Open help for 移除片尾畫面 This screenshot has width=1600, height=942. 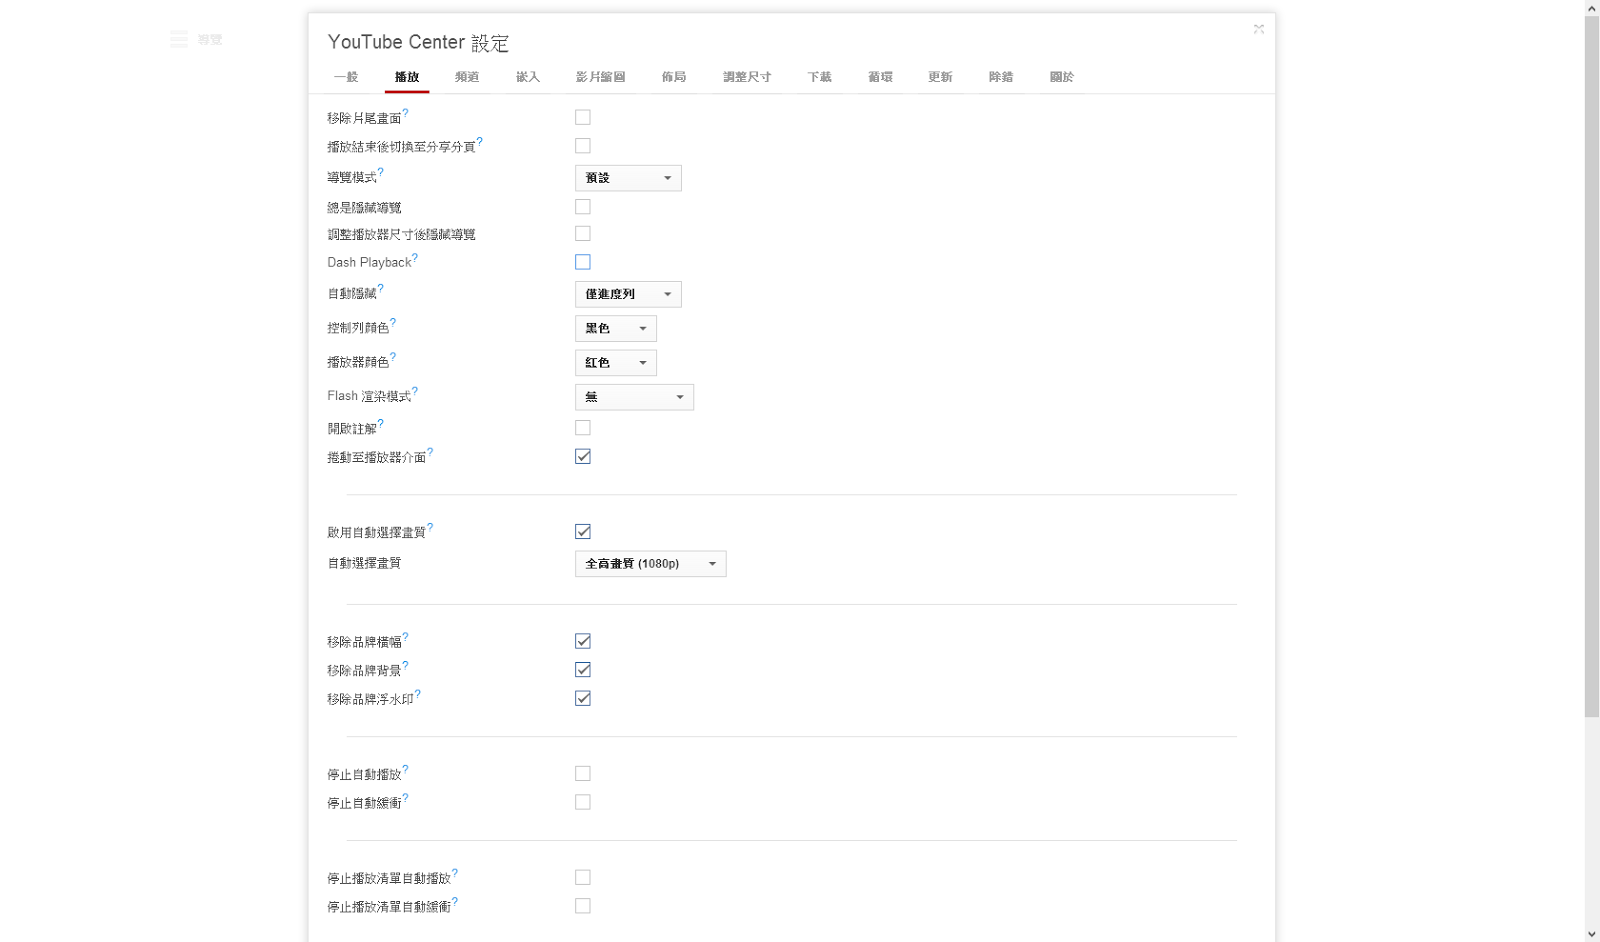405,113
